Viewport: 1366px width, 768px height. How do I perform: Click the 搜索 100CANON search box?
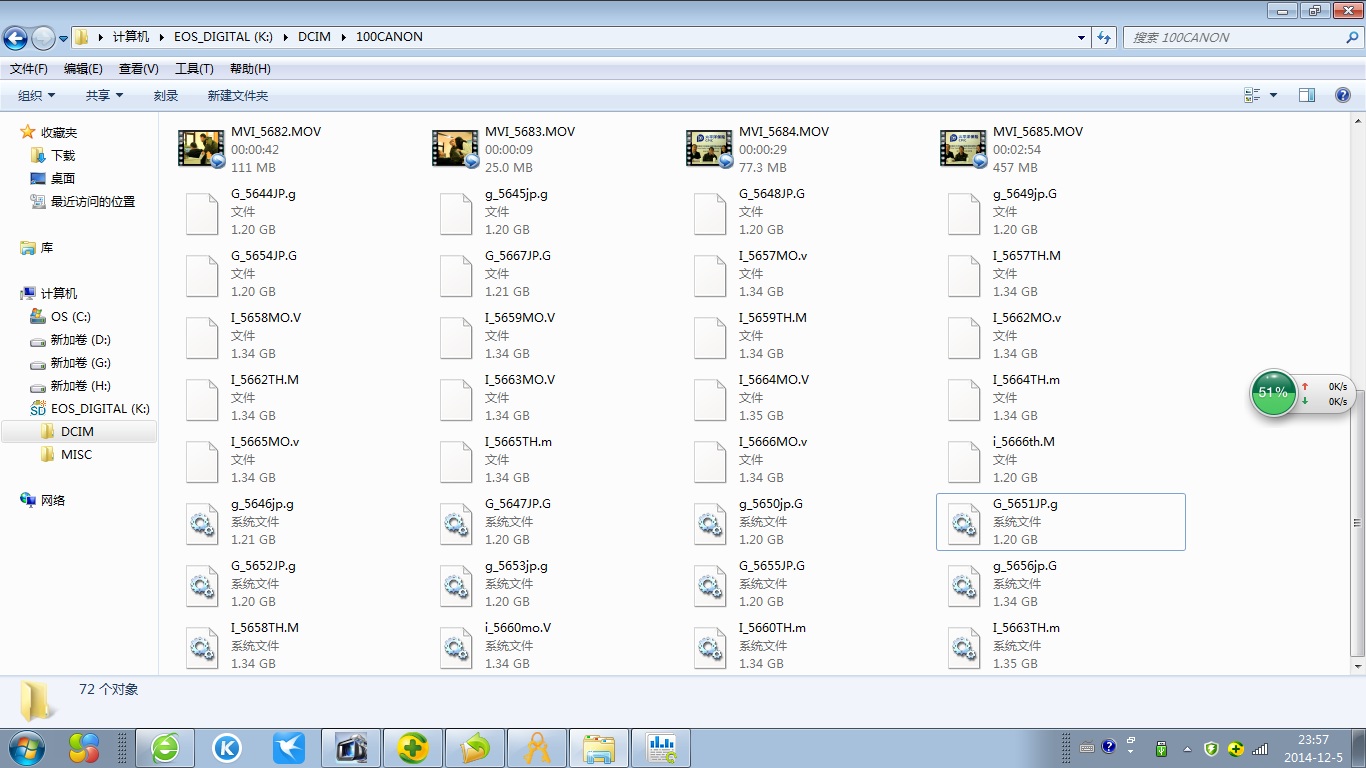[1235, 37]
